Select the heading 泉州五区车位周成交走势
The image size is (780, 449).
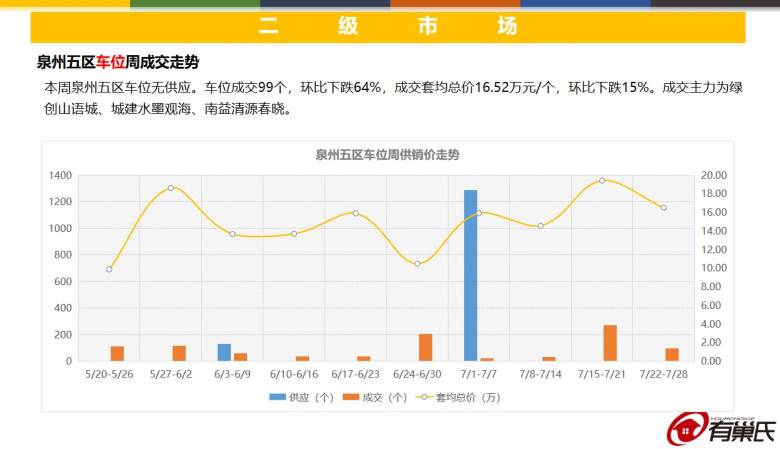coord(118,62)
